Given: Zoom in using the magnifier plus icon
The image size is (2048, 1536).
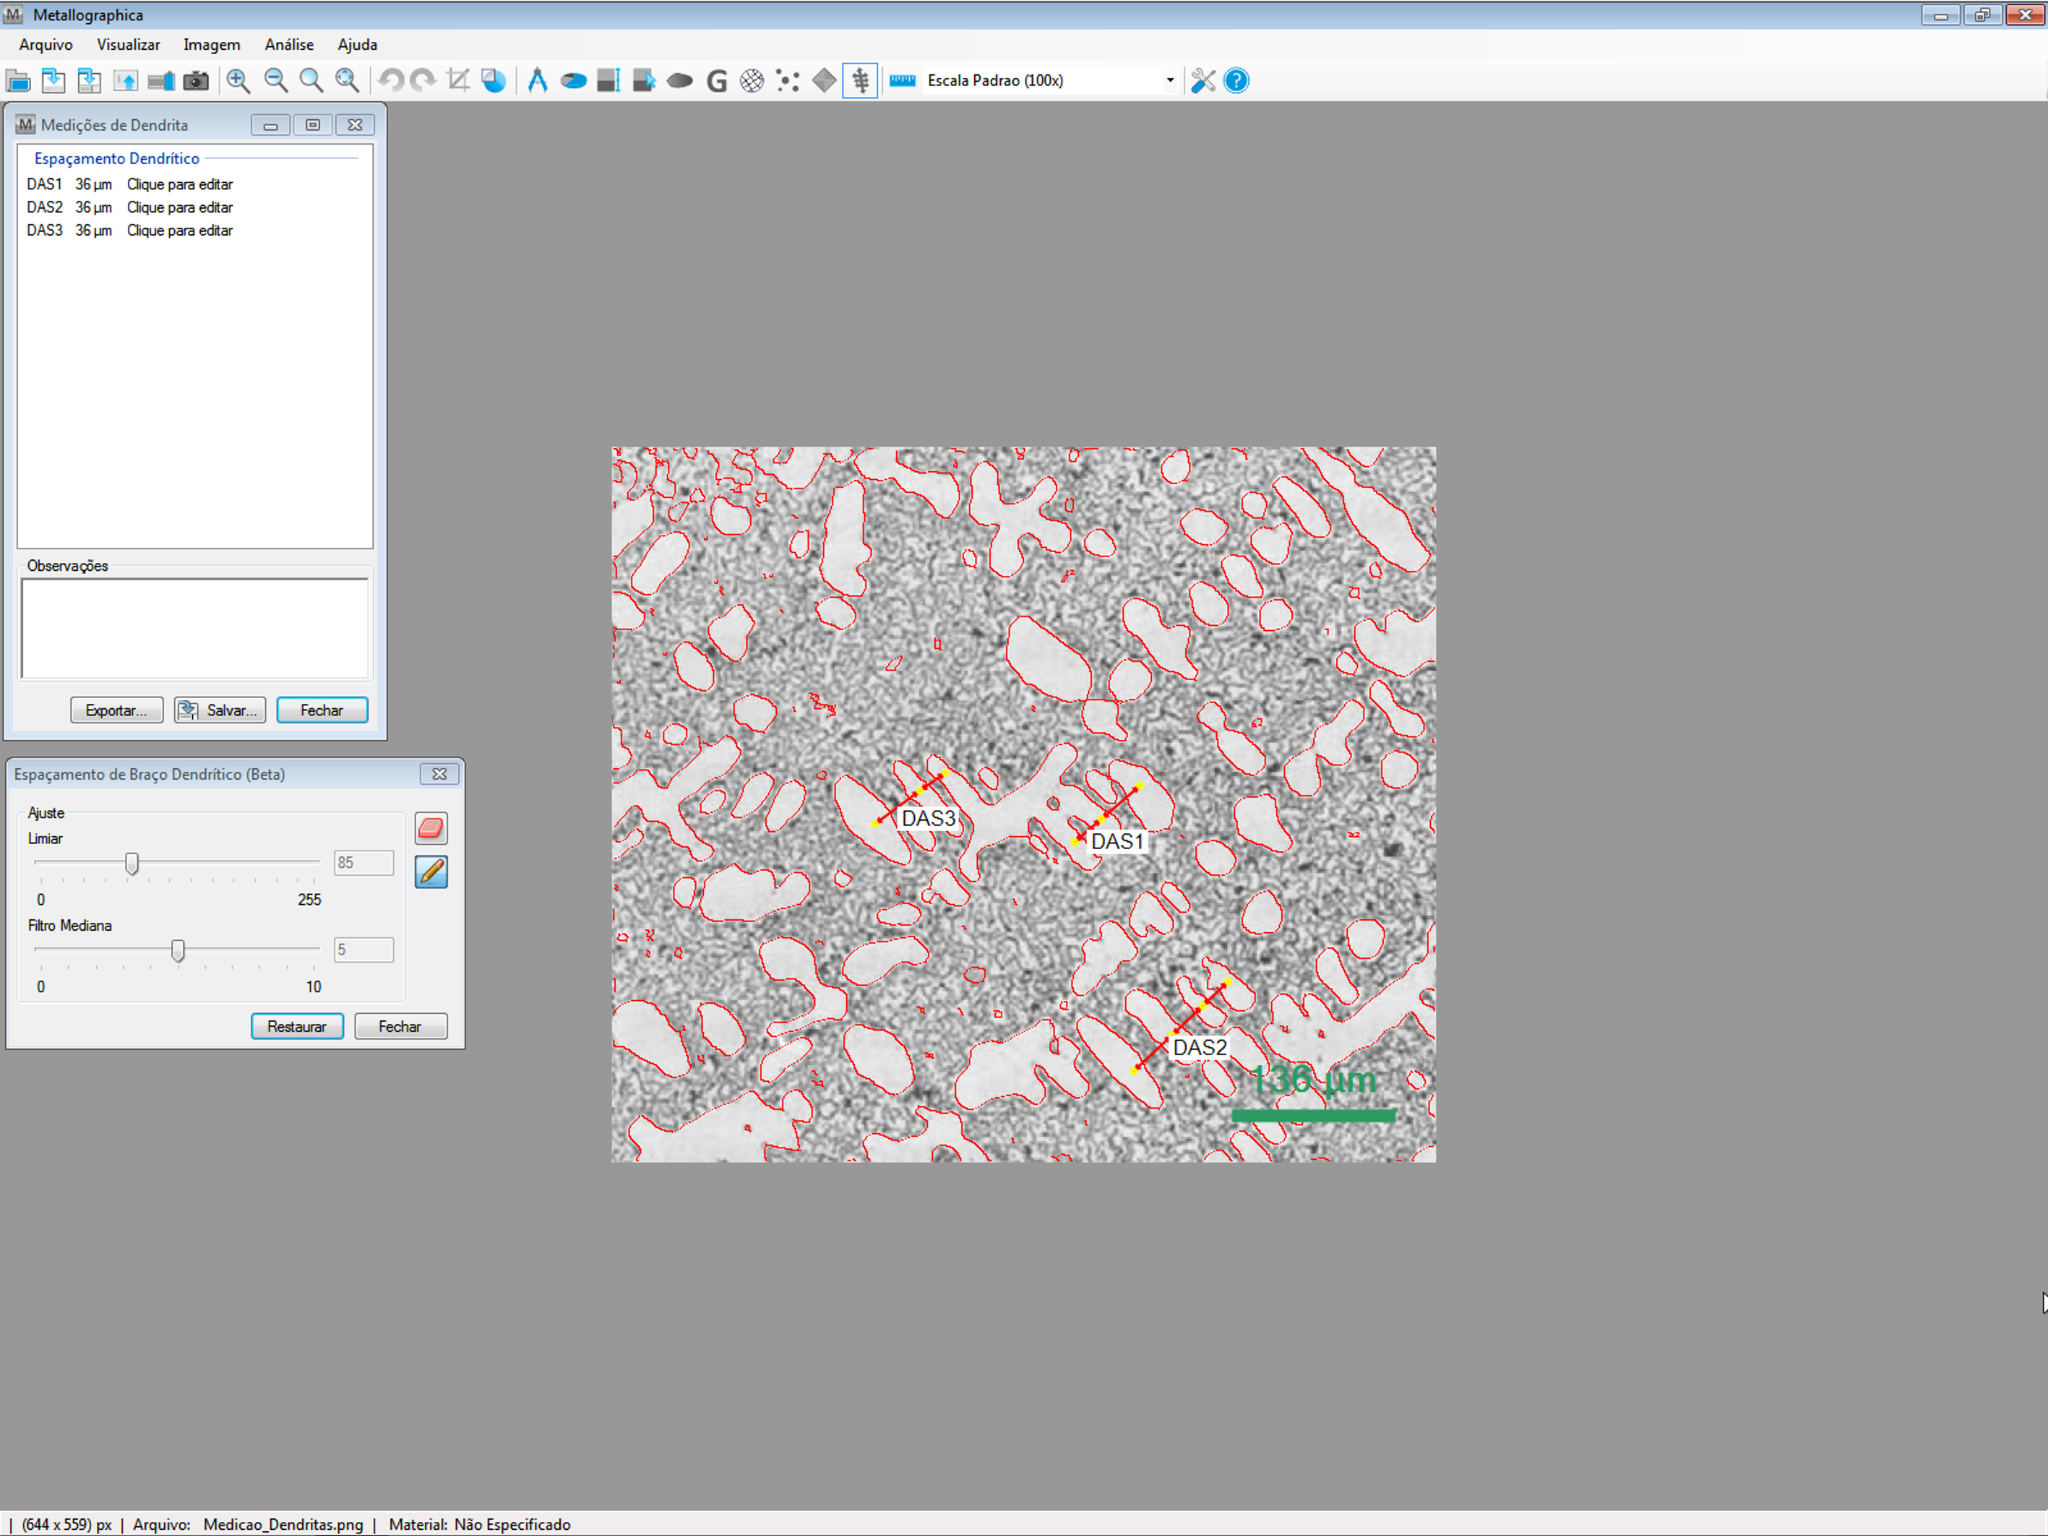Looking at the screenshot, I should (238, 81).
